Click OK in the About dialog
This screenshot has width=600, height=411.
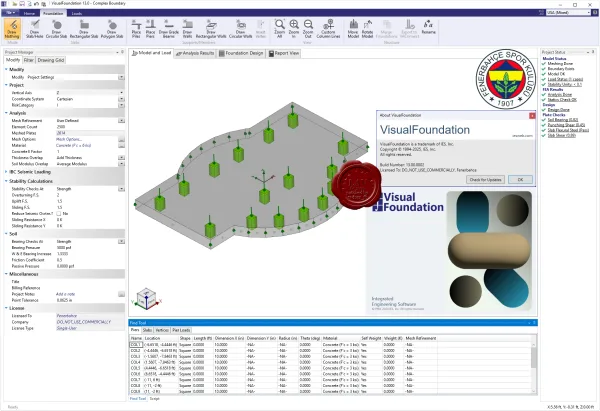coord(520,179)
